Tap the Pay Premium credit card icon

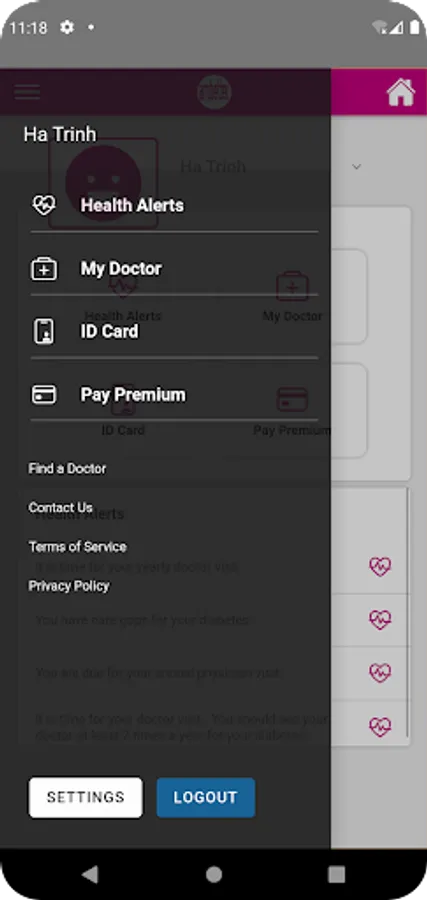[44, 395]
